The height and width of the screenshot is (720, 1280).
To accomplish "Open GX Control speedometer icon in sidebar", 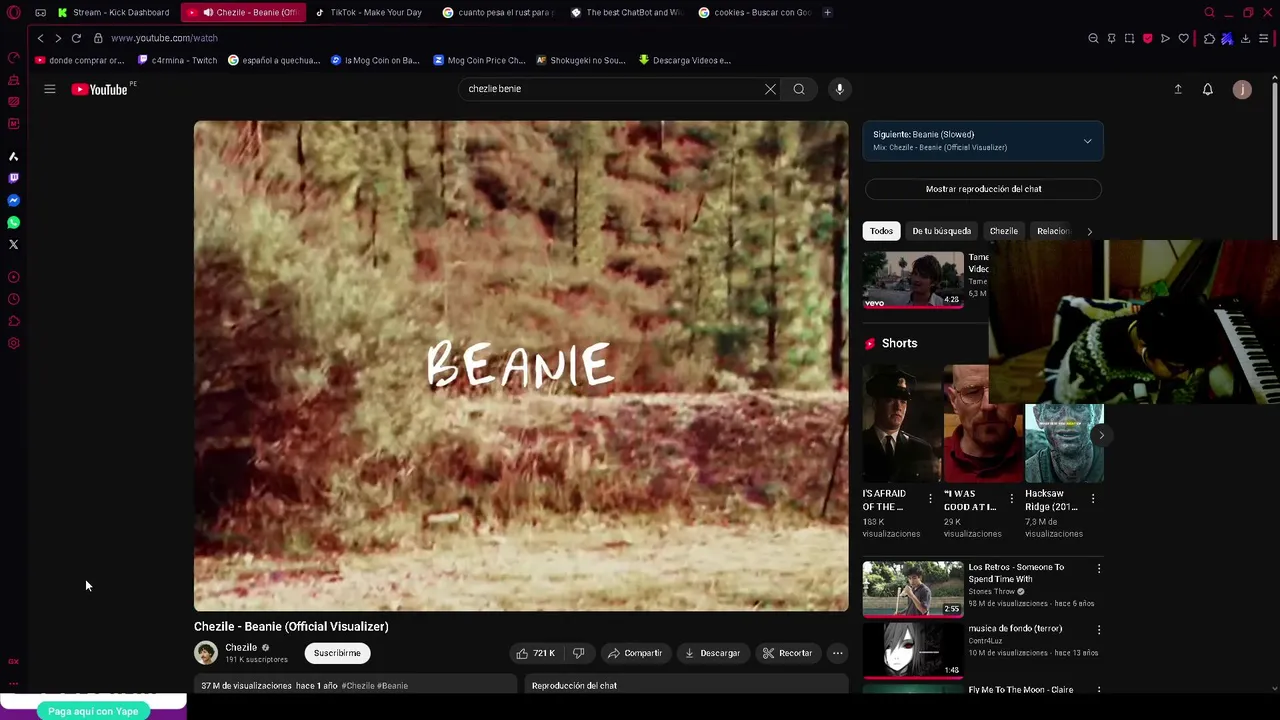I will (13, 57).
